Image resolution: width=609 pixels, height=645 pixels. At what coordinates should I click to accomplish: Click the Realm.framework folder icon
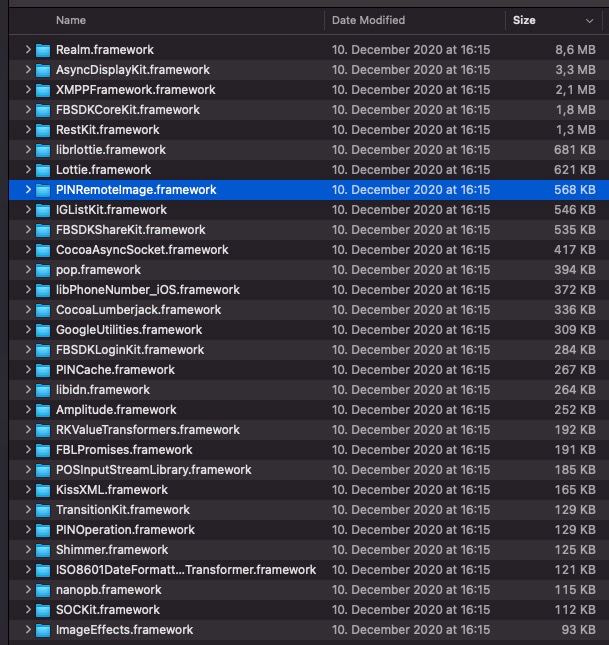pos(43,50)
